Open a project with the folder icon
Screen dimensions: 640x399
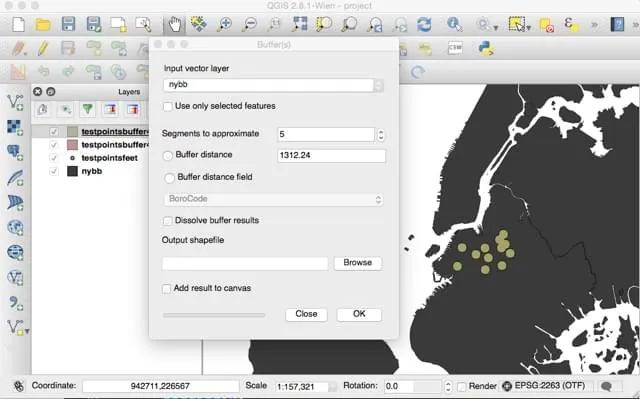43,24
